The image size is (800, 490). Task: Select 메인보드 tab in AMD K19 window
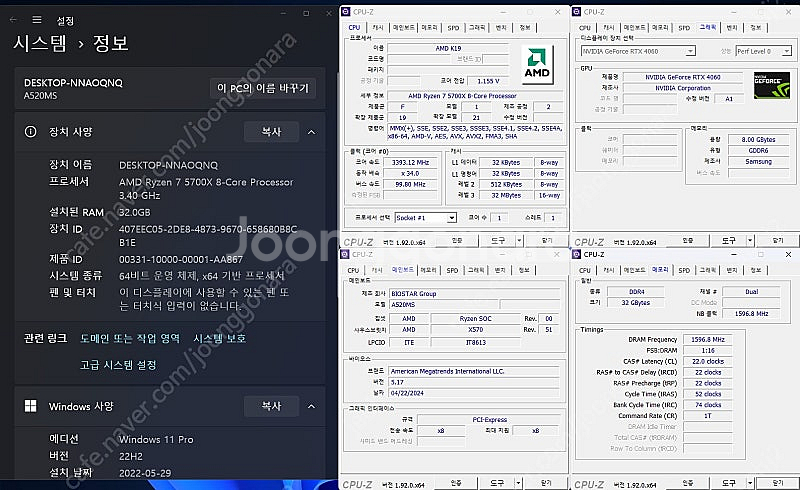click(404, 28)
